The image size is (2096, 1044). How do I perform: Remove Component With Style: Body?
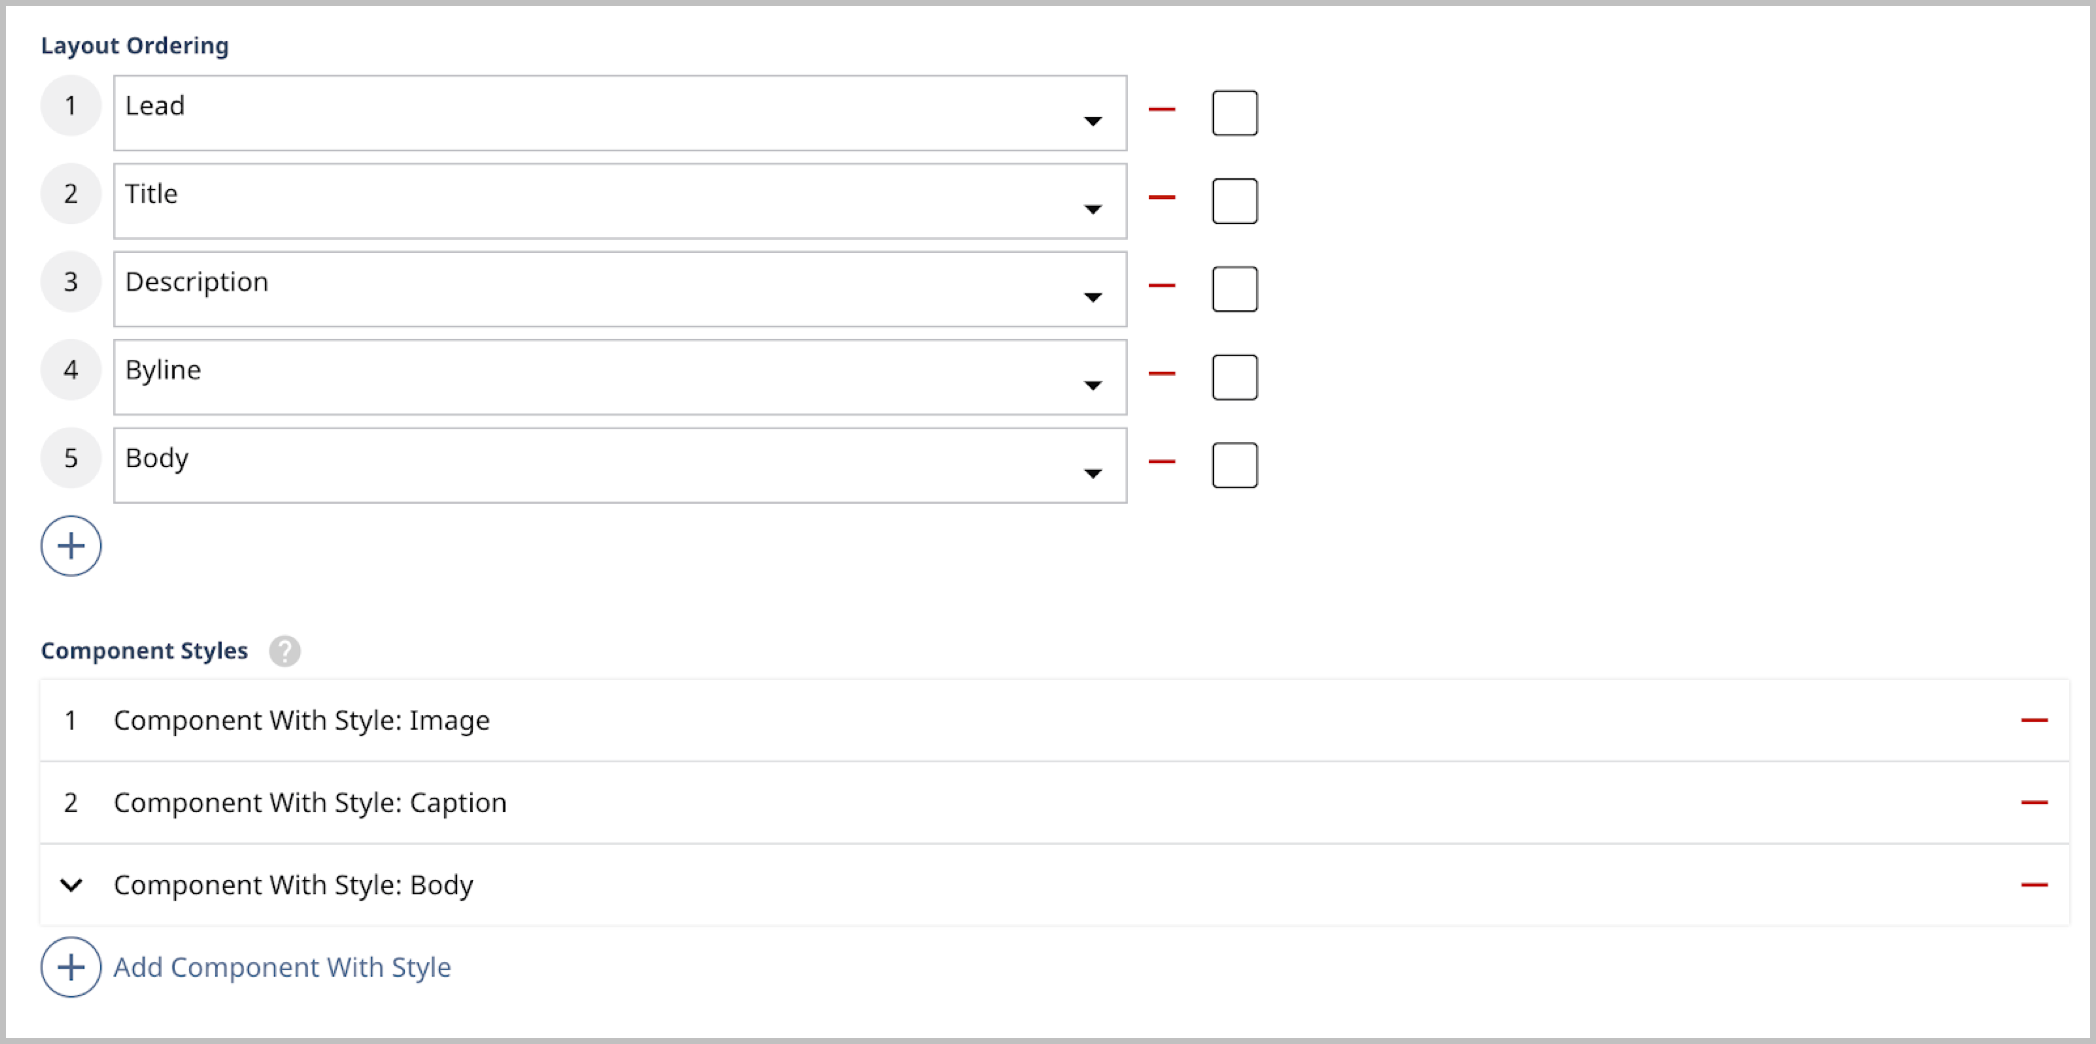(x=2033, y=885)
